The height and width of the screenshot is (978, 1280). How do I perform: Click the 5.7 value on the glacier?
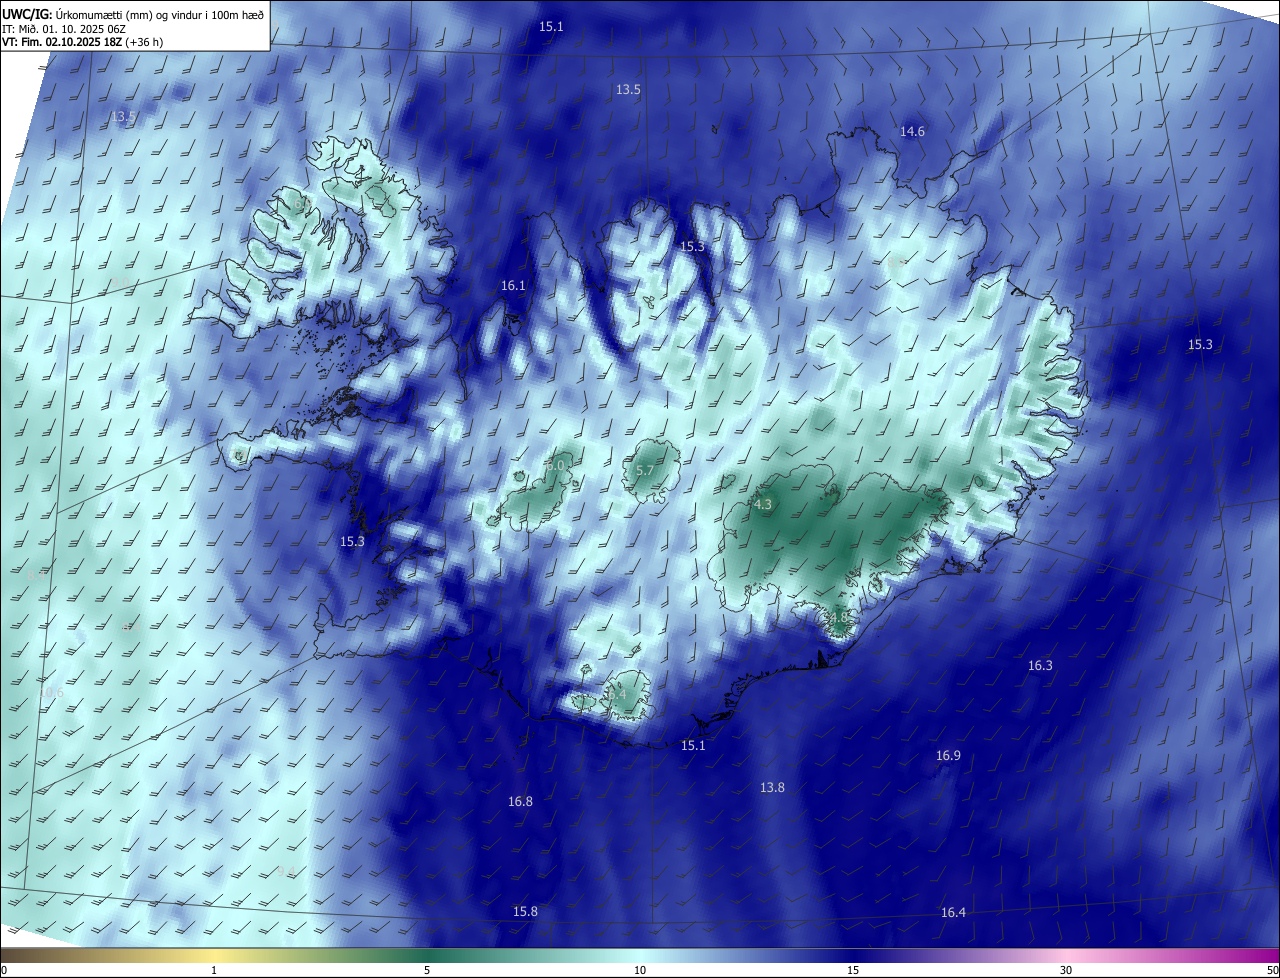tap(645, 470)
